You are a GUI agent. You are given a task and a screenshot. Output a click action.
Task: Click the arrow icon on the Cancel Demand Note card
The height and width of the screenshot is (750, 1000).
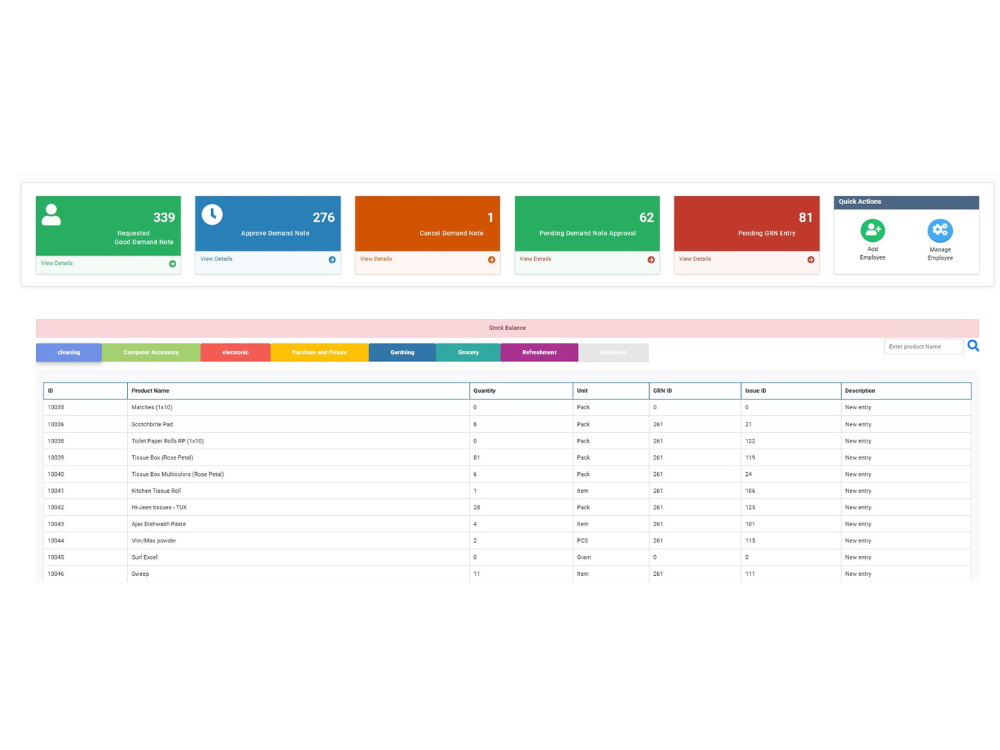491,260
